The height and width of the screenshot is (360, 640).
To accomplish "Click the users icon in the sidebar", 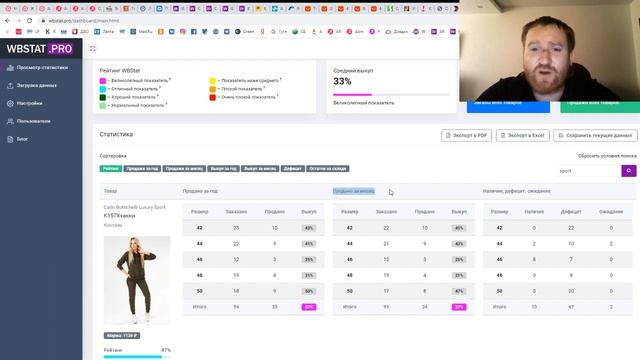I will pyautogui.click(x=10, y=121).
